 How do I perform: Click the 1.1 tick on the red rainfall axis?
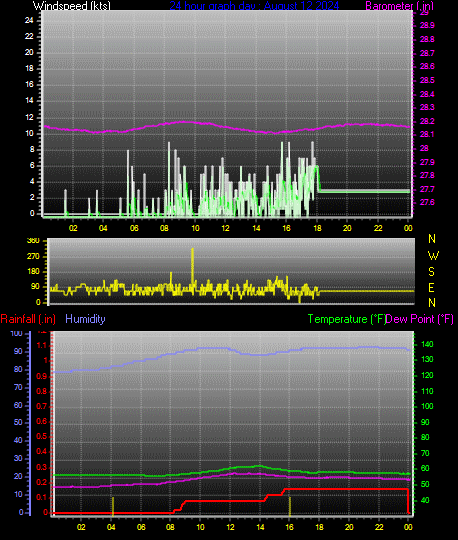[x=42, y=345]
